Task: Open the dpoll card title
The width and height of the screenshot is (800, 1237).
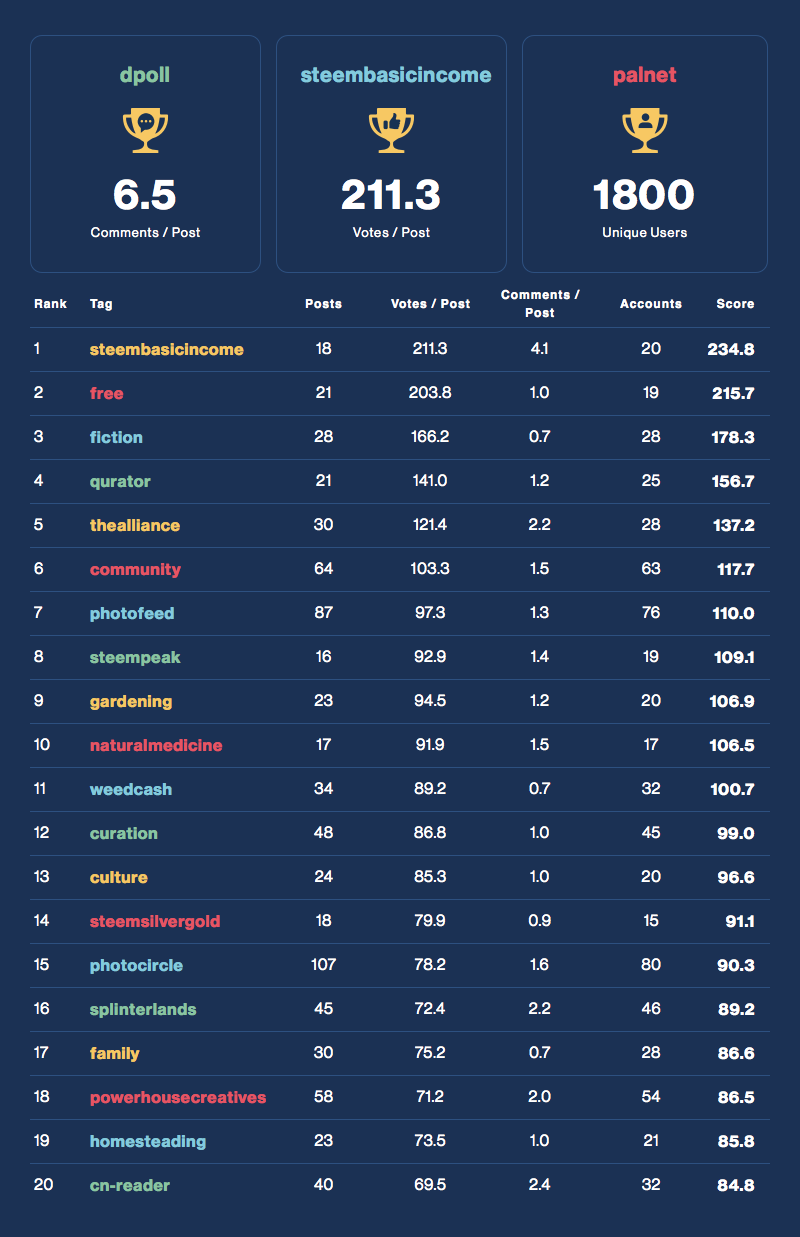Action: [x=145, y=75]
